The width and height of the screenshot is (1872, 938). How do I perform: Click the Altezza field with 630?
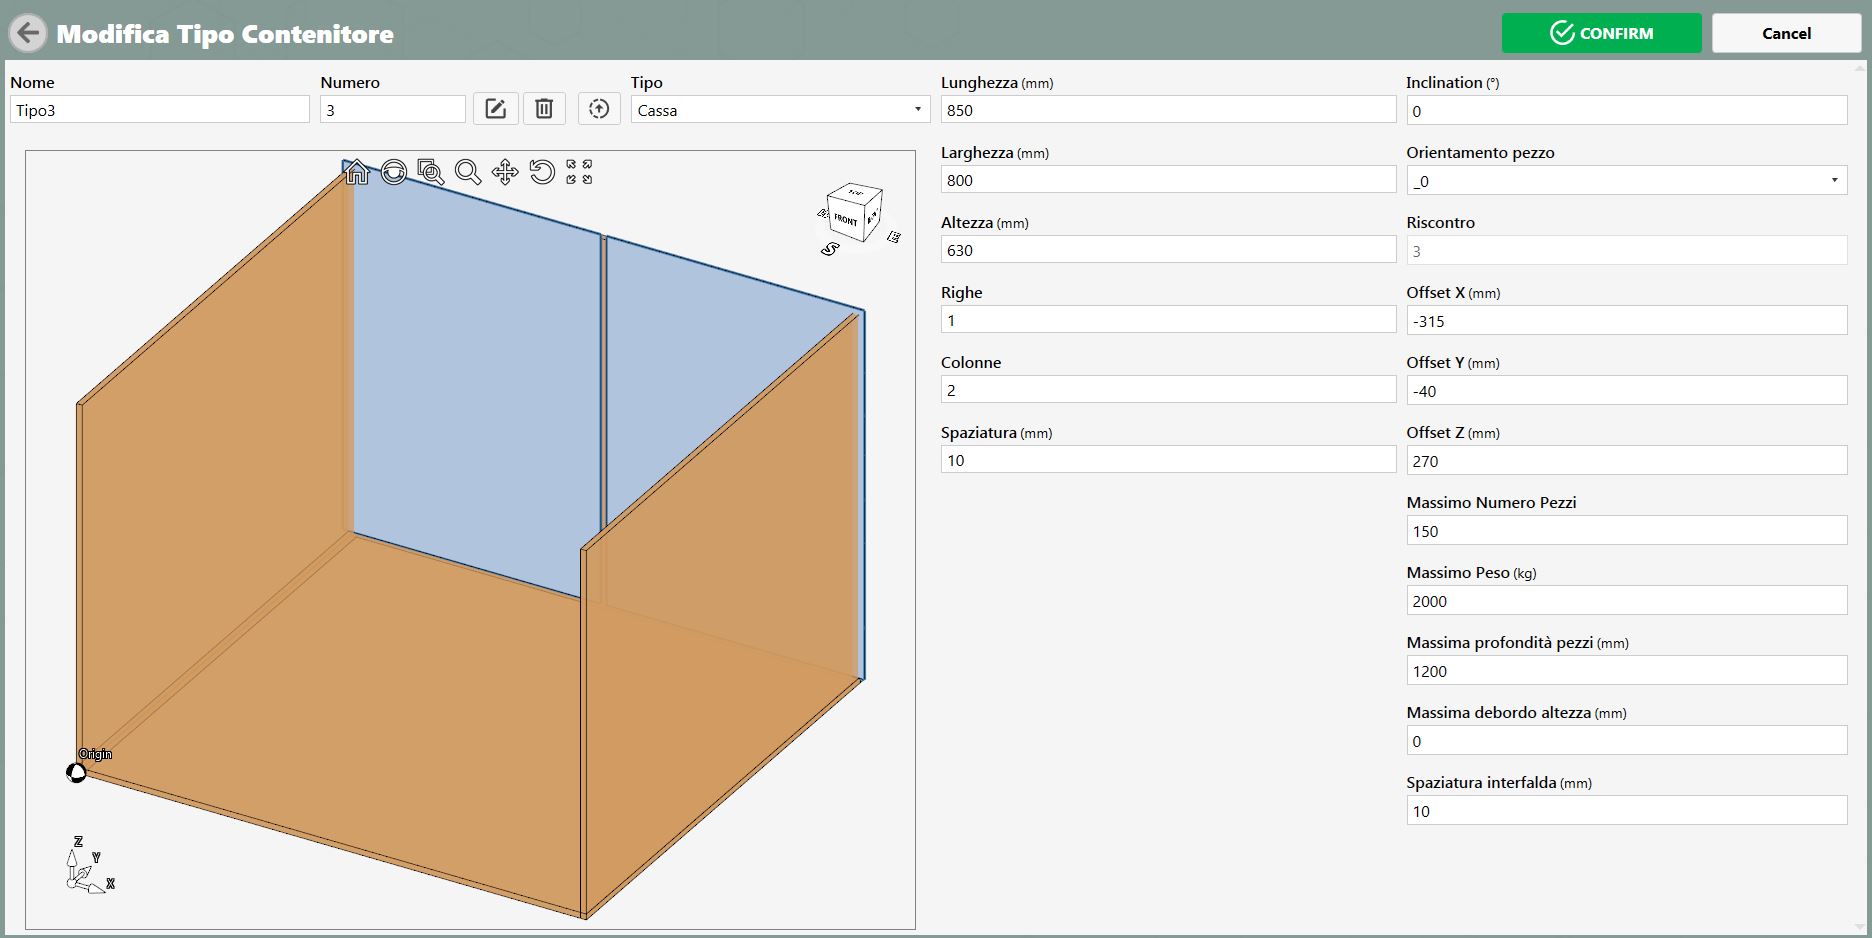(x=1168, y=250)
